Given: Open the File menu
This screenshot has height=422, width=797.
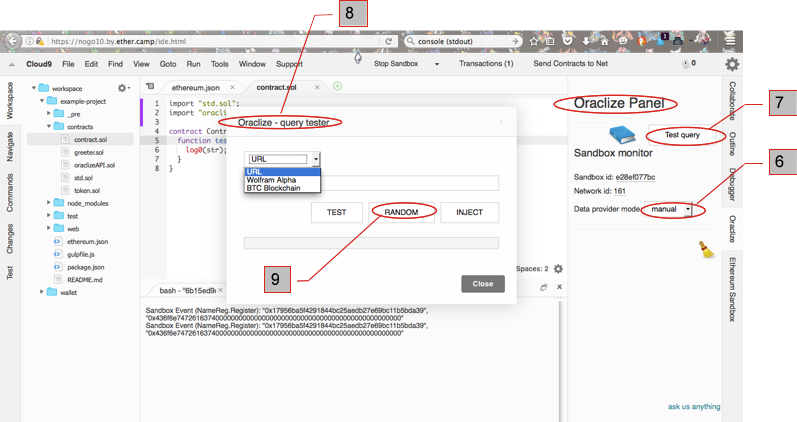Looking at the screenshot, I should [68, 64].
